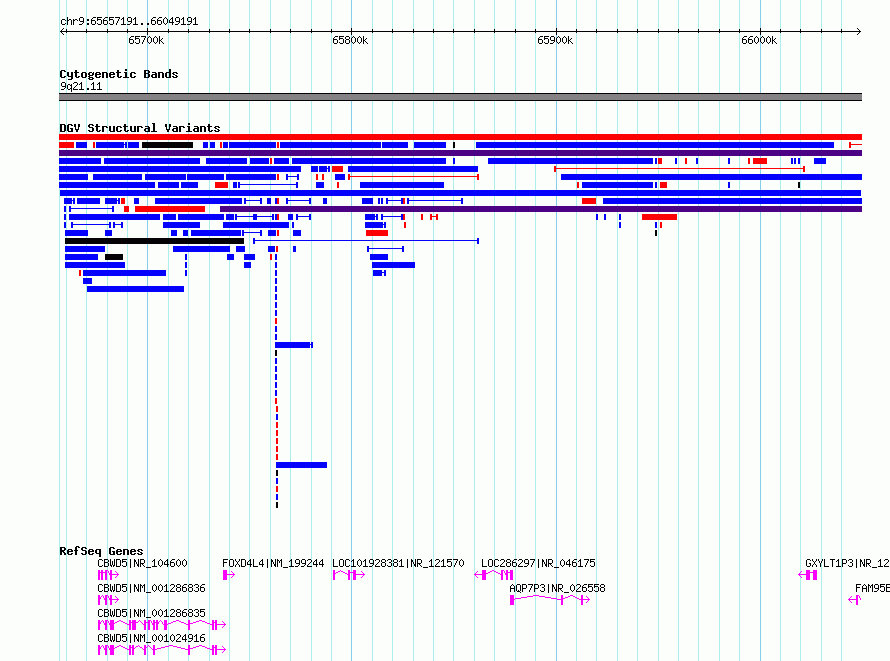Select the longest black structural variant bar
The height and width of the screenshot is (661, 890).
154,241
